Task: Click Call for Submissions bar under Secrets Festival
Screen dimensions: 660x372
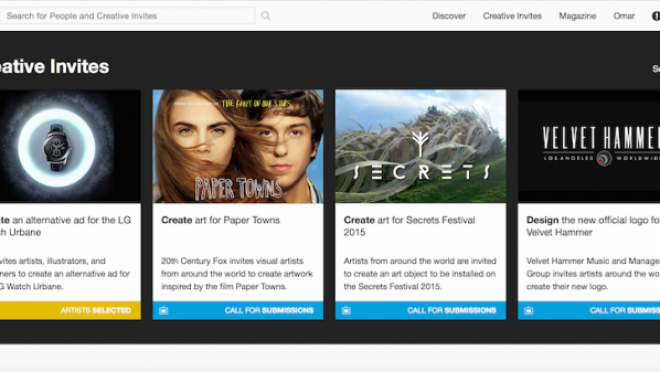Action: (420, 311)
